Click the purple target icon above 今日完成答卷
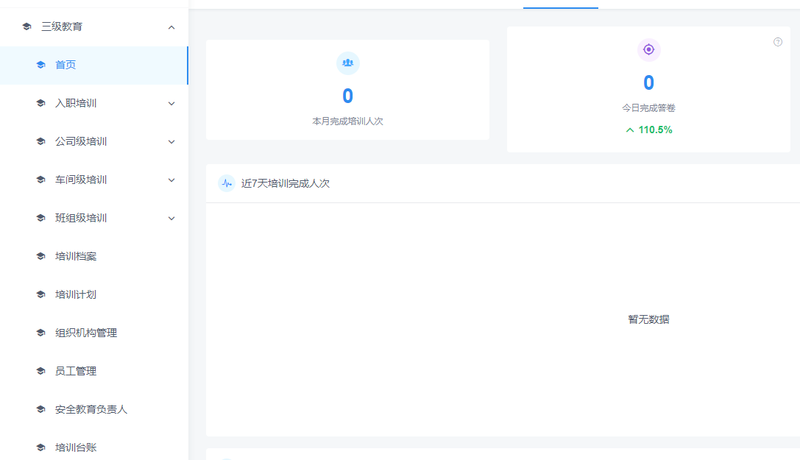This screenshot has width=800, height=460. [x=649, y=49]
